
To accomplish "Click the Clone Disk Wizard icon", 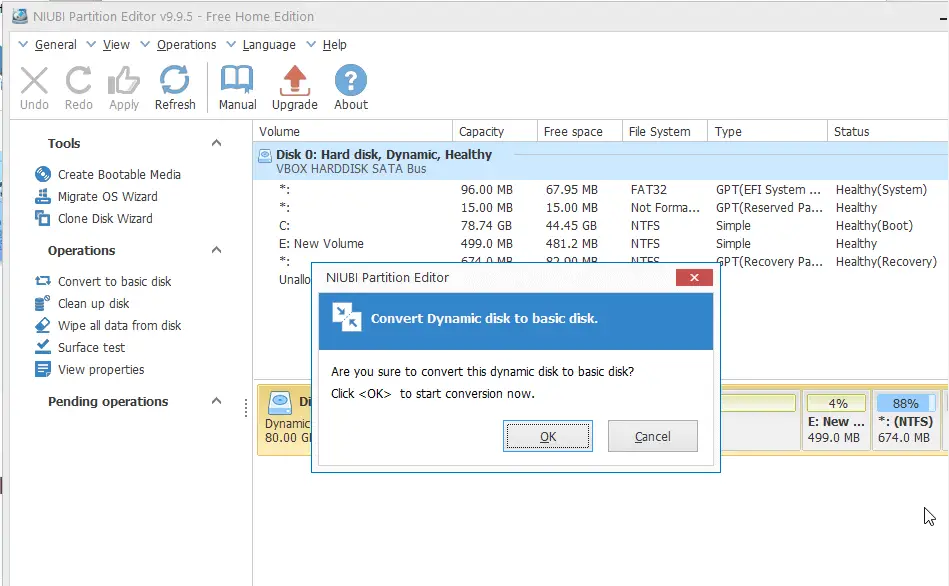I will pyautogui.click(x=43, y=218).
